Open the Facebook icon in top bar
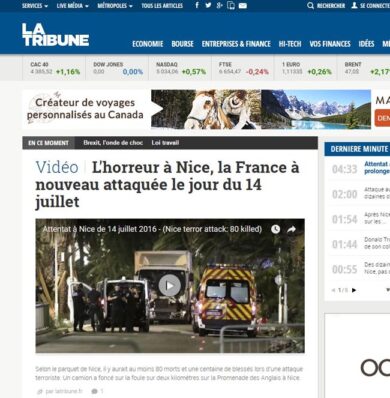This screenshot has height=398, width=390. pyautogui.click(x=197, y=5)
